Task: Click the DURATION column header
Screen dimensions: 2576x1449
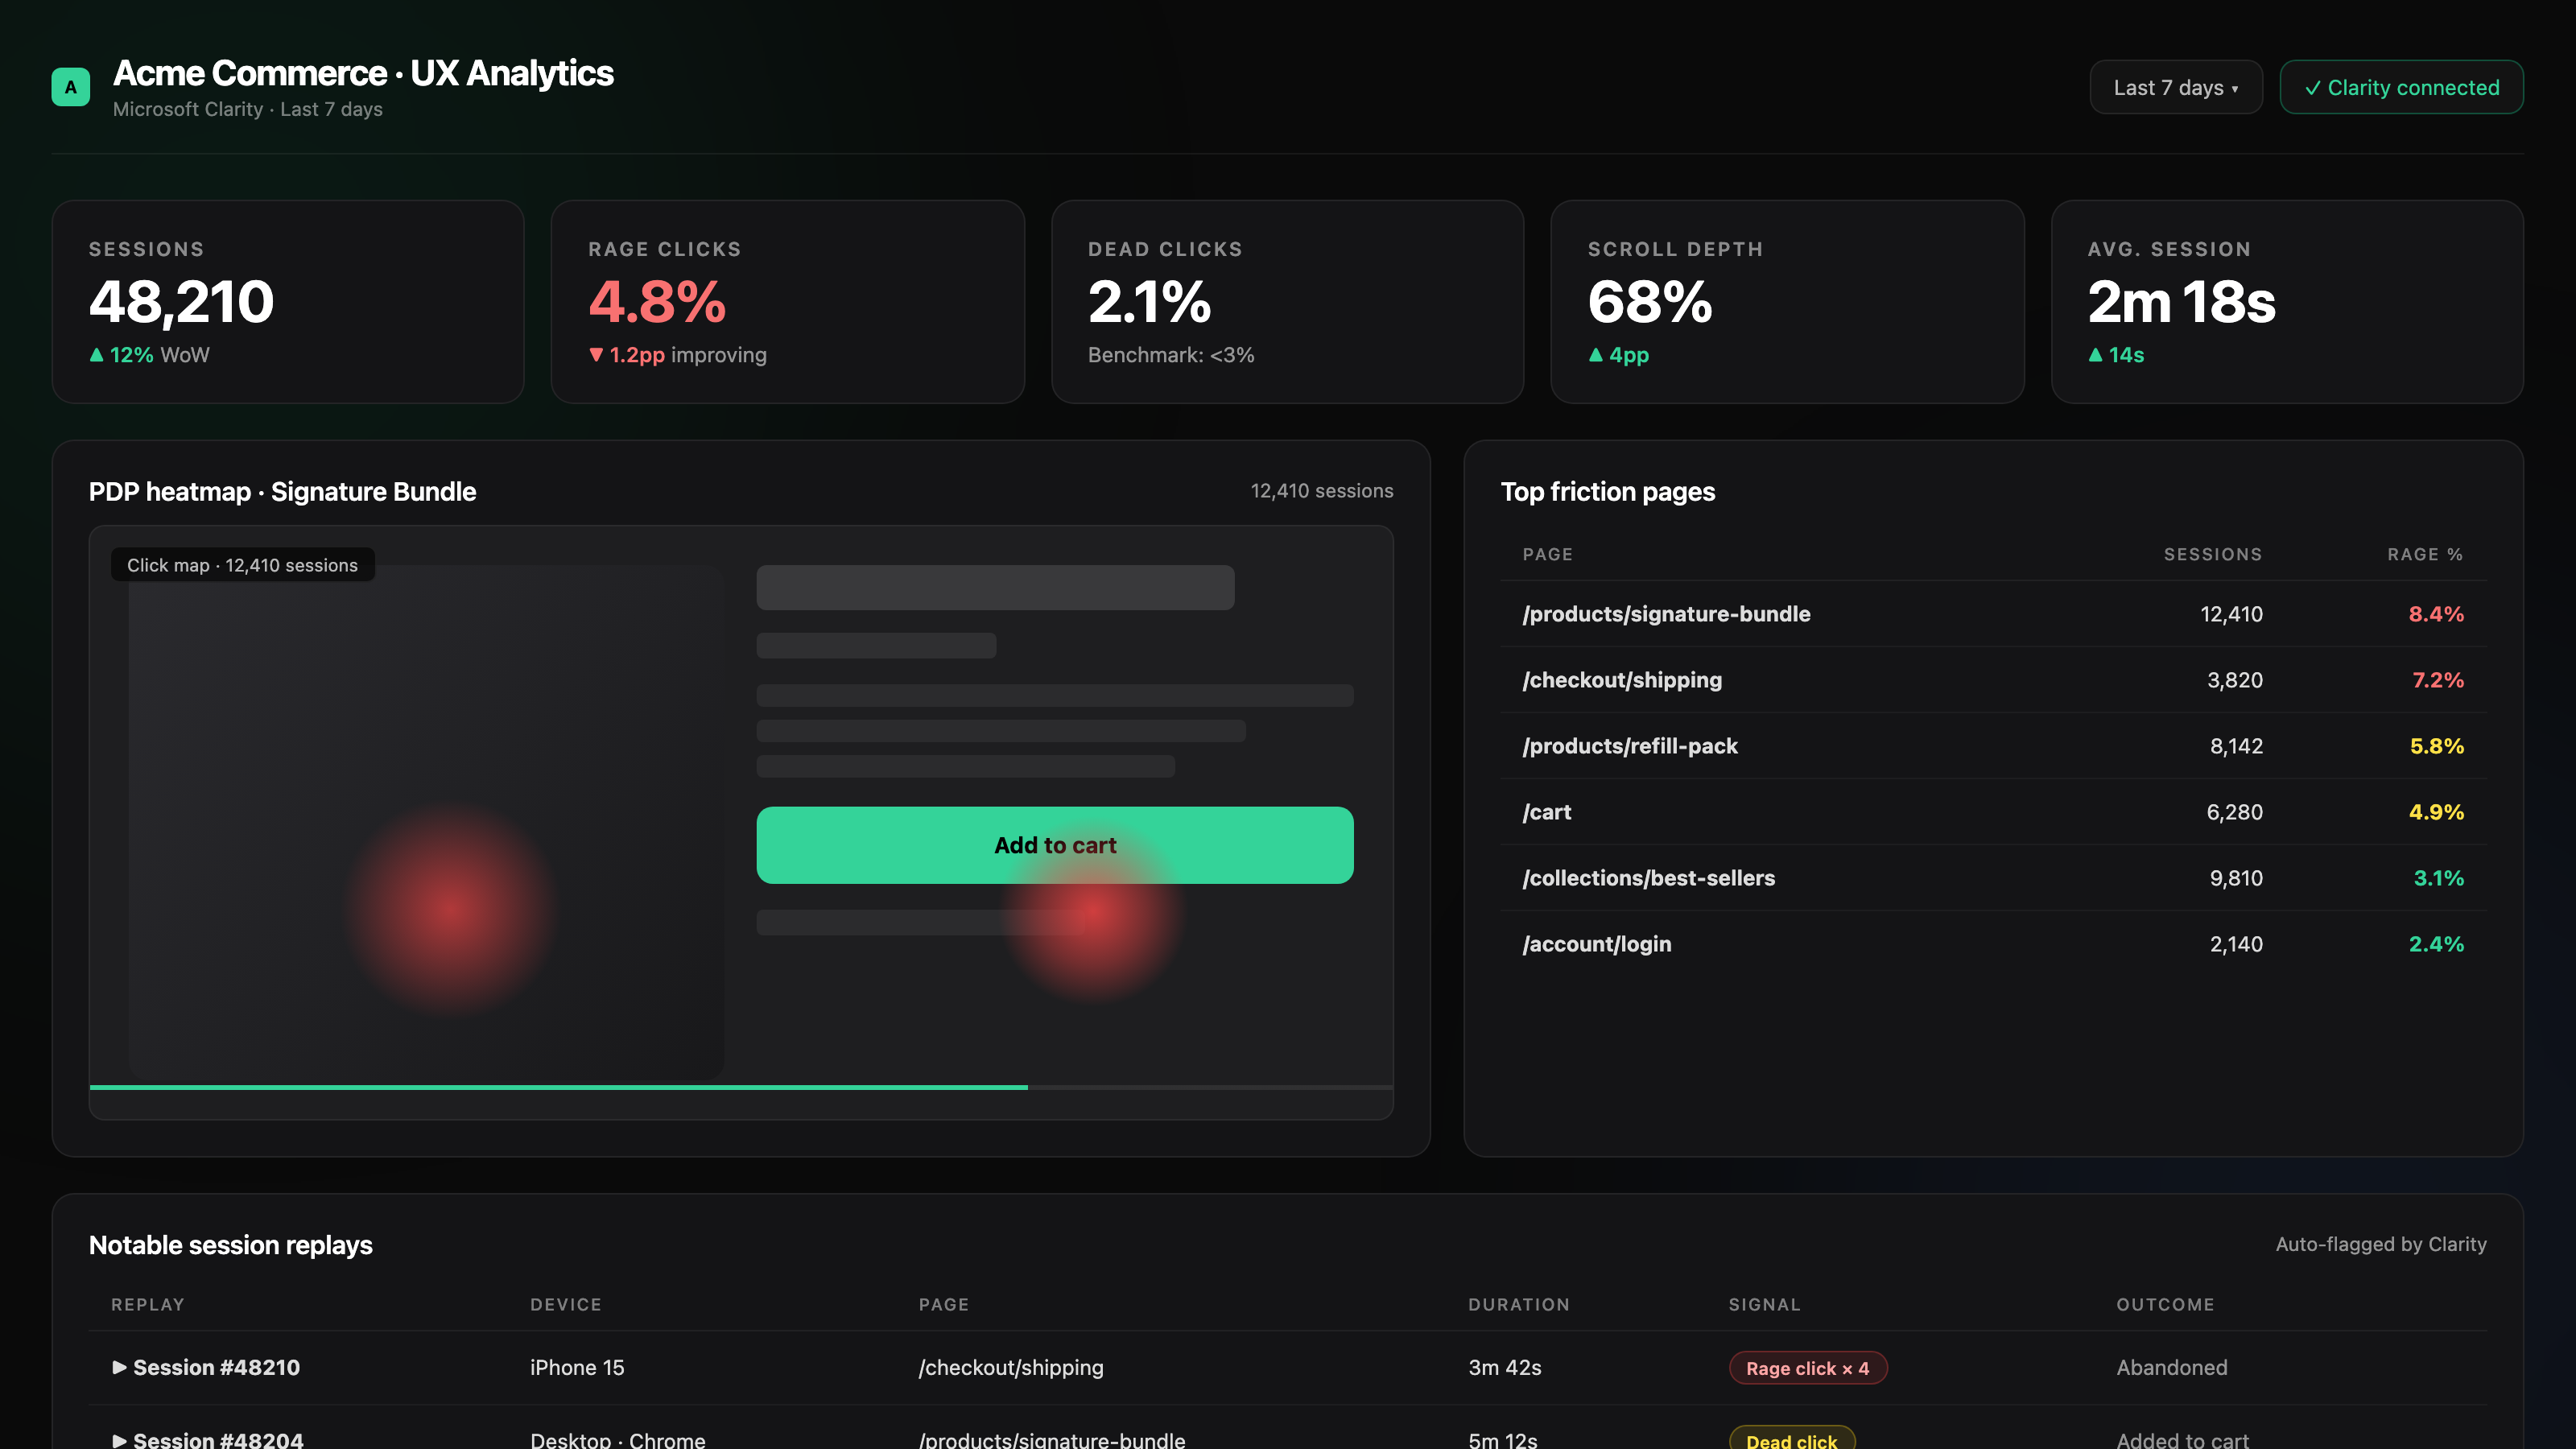Action: coord(1518,1304)
